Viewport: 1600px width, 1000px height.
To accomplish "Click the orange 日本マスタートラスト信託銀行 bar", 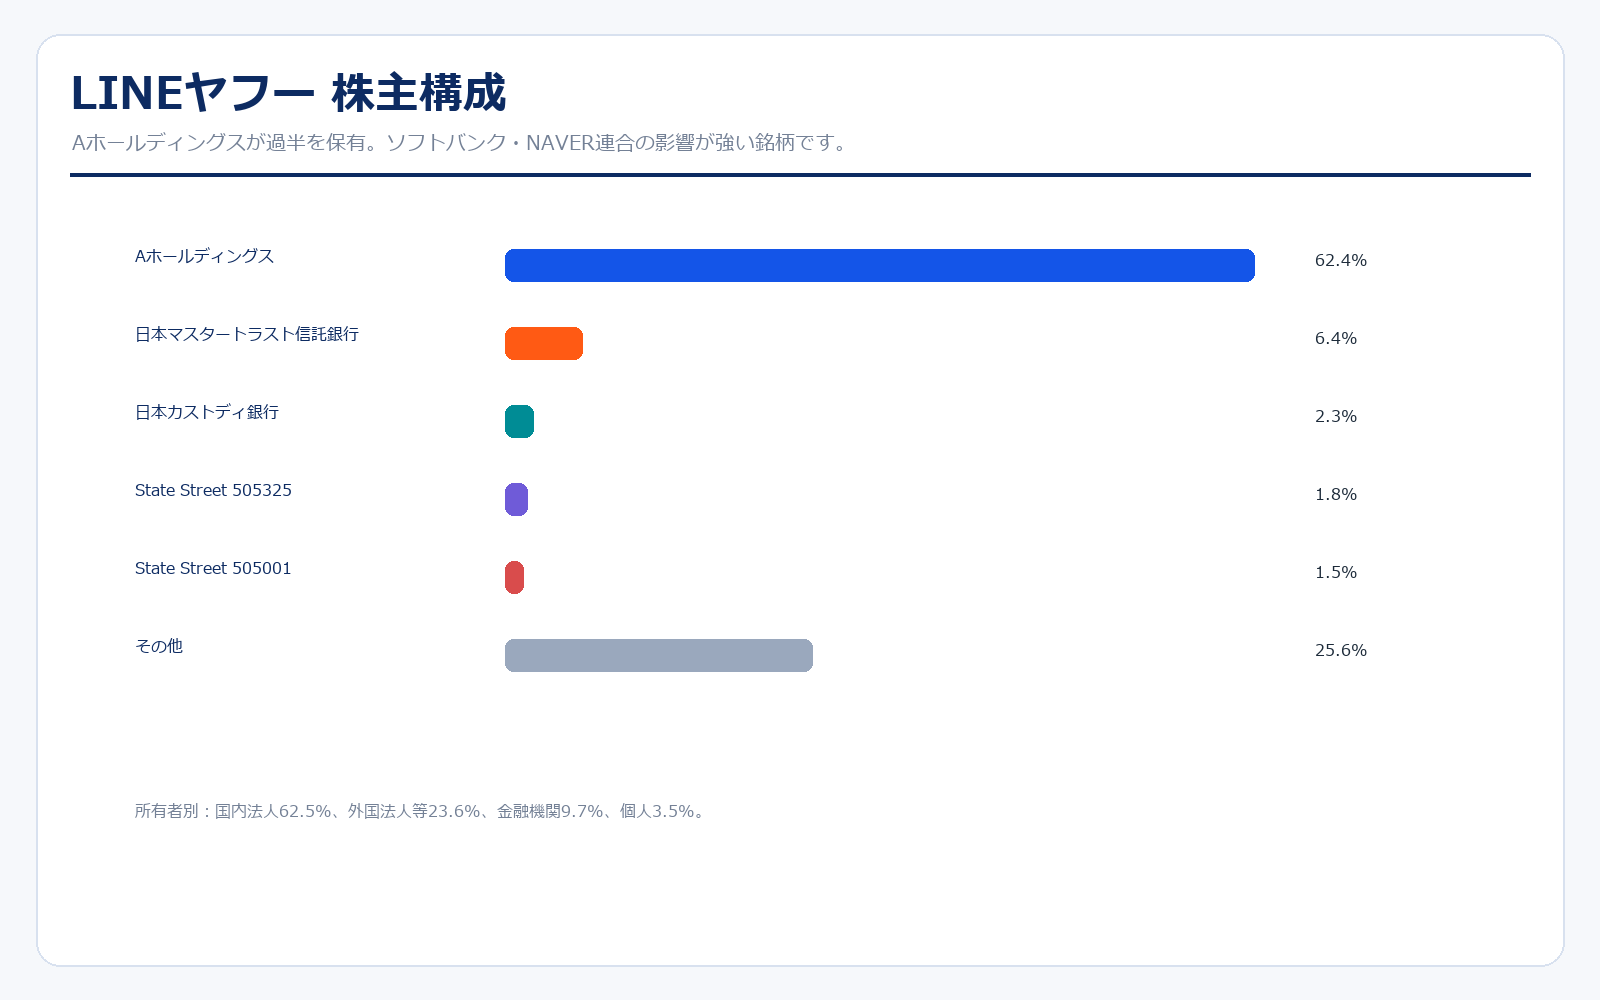I will (544, 343).
